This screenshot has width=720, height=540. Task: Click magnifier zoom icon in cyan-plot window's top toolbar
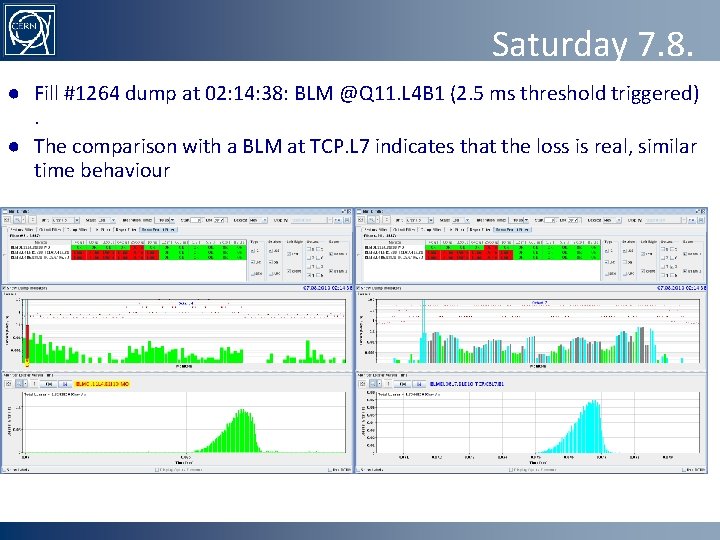pos(371,220)
